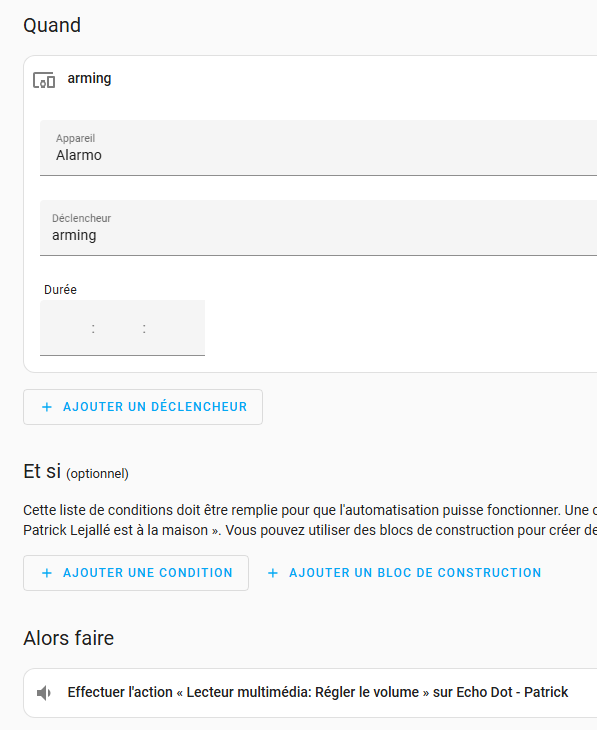Open the Appareil dropdown showing Alarmo

(x=319, y=148)
